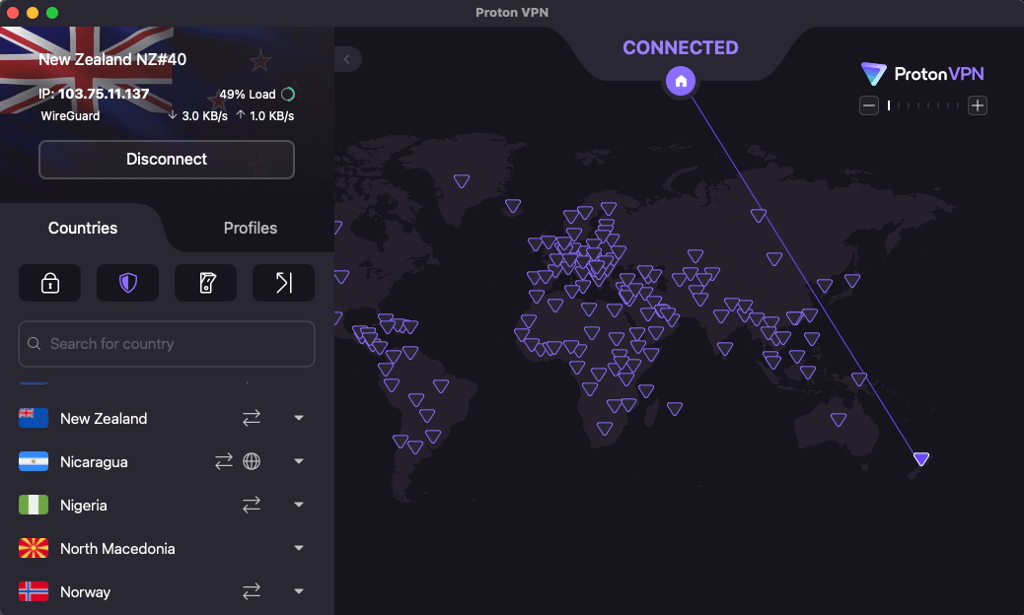The width and height of the screenshot is (1024, 615).
Task: Click the 49% Load indicator circle
Action: tap(288, 94)
